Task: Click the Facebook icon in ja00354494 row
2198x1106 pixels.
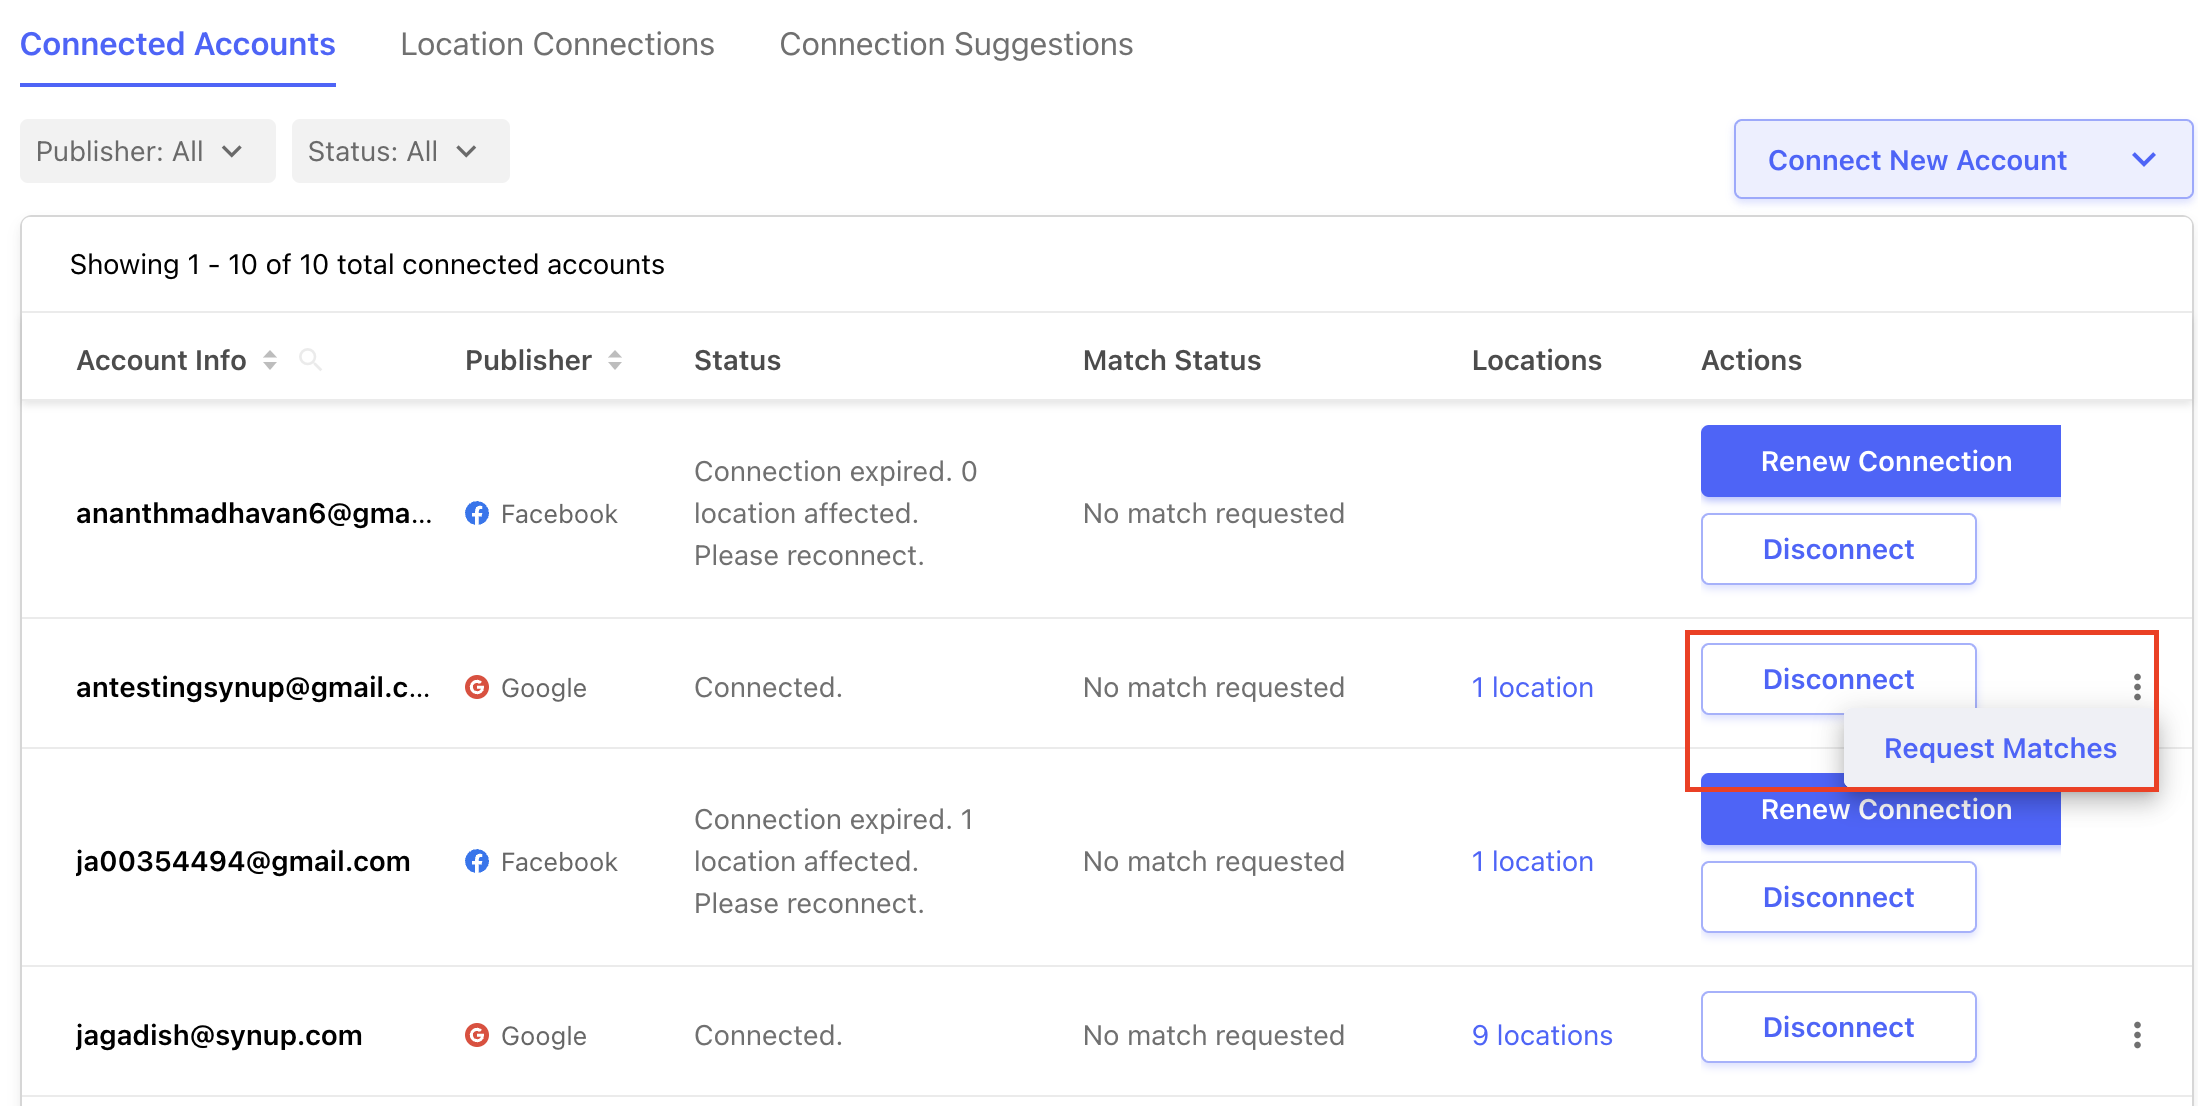Action: [477, 861]
